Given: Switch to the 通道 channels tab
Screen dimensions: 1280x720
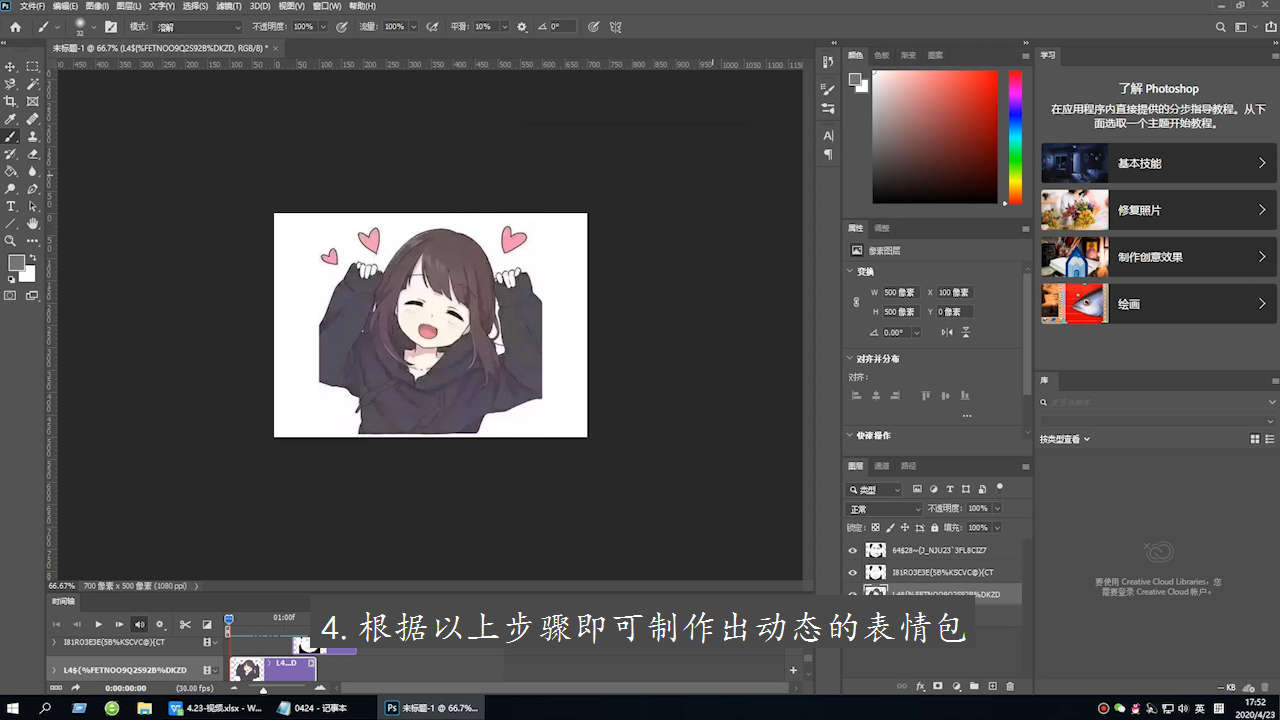Looking at the screenshot, I should pyautogui.click(x=882, y=466).
